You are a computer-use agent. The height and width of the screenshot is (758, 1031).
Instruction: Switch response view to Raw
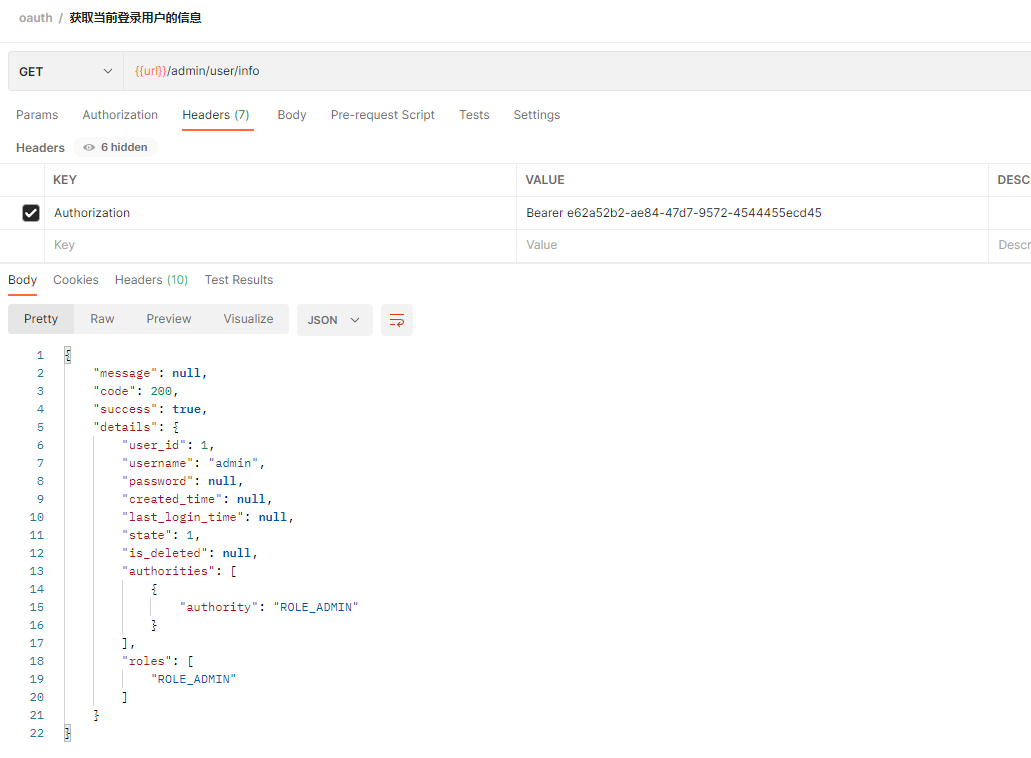click(102, 319)
